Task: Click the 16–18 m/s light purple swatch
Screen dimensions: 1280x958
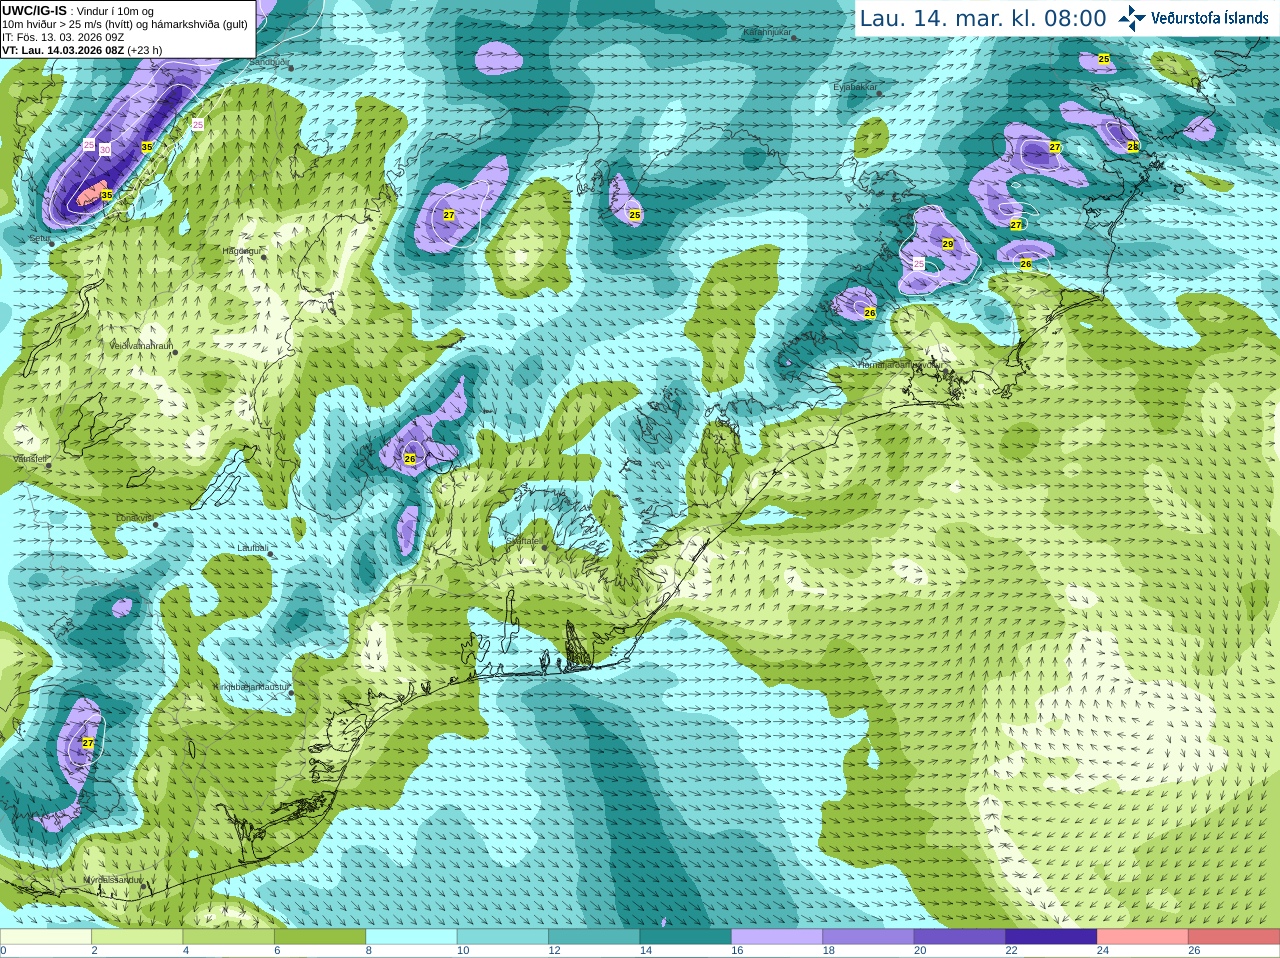Action: tap(777, 937)
